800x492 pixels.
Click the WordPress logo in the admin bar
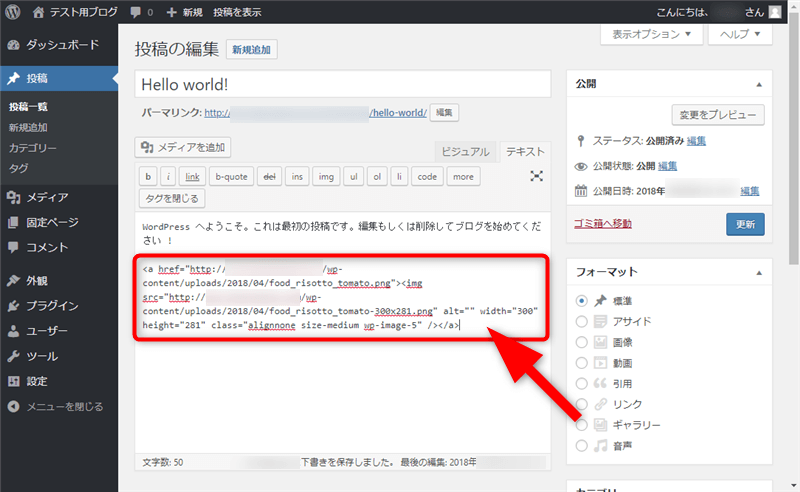coord(13,12)
